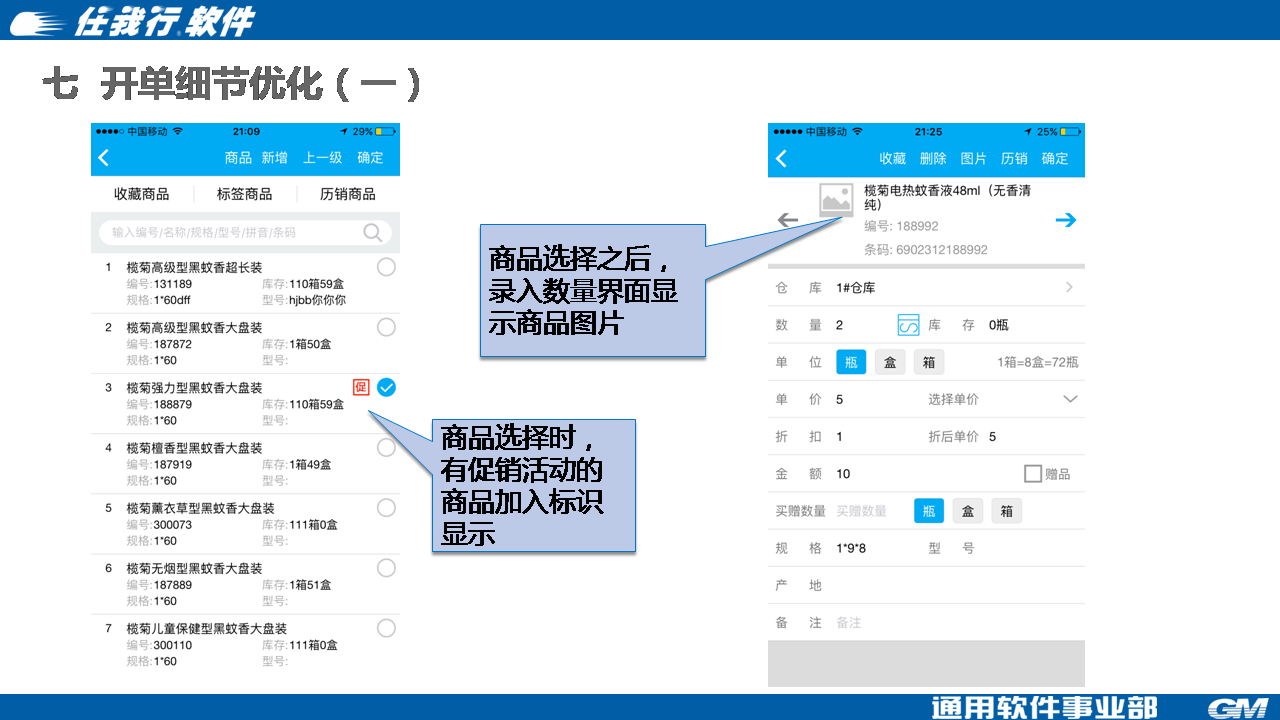This screenshot has height=720, width=1280.
Task: Deselect the checked 榄菊强力型黑蚊香大盘装 item
Action: pyautogui.click(x=386, y=387)
